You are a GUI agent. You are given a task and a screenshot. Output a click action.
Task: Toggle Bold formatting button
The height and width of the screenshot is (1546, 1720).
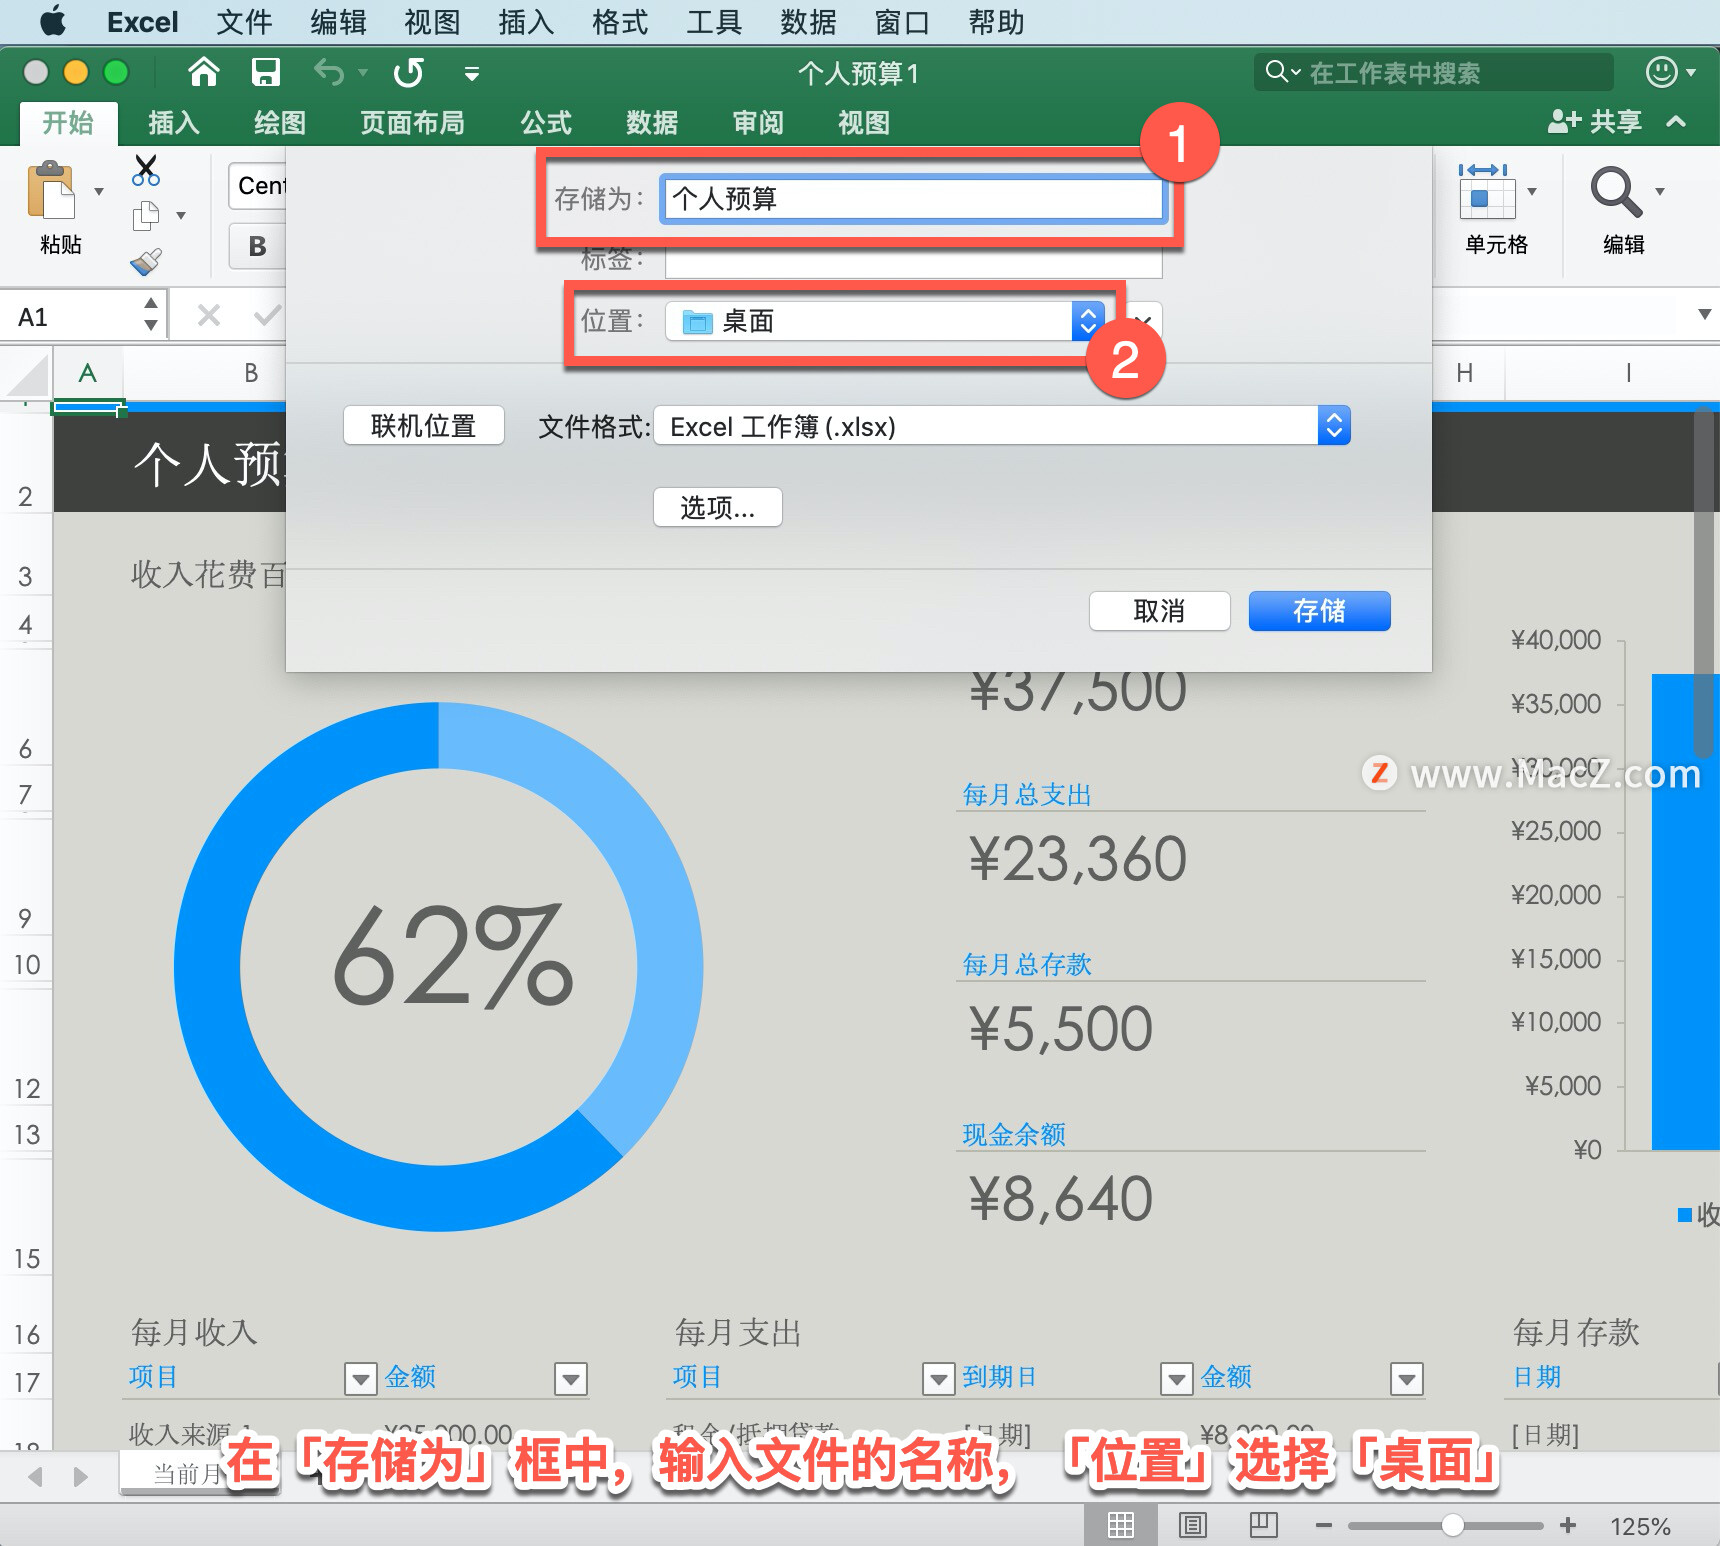(x=257, y=246)
